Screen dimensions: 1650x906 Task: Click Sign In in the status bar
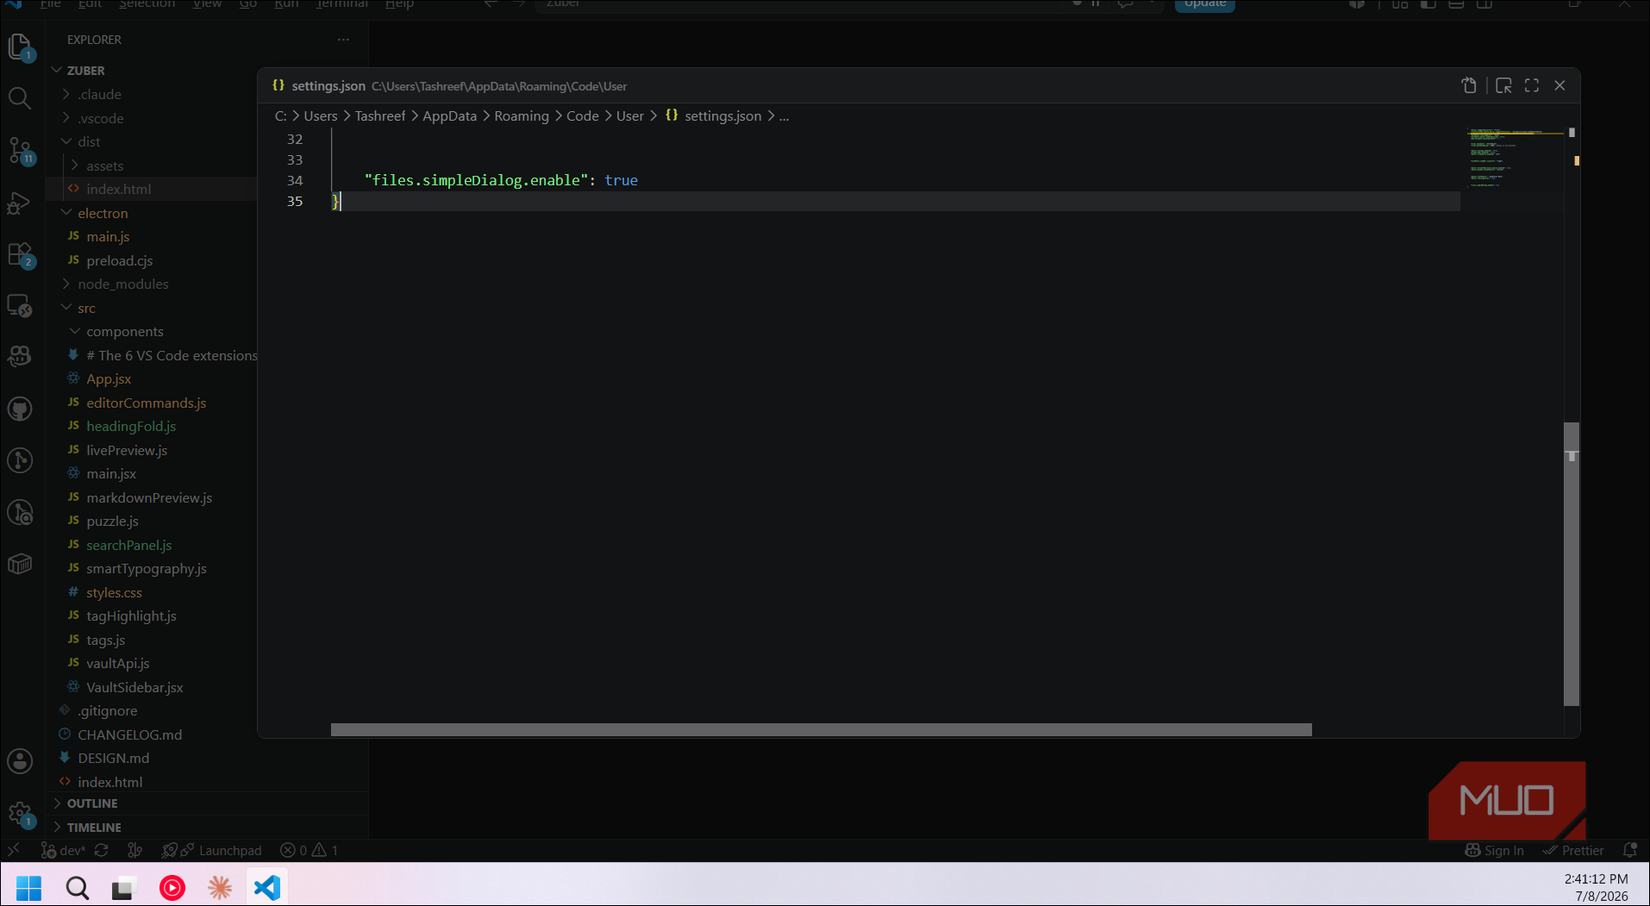pyautogui.click(x=1494, y=850)
